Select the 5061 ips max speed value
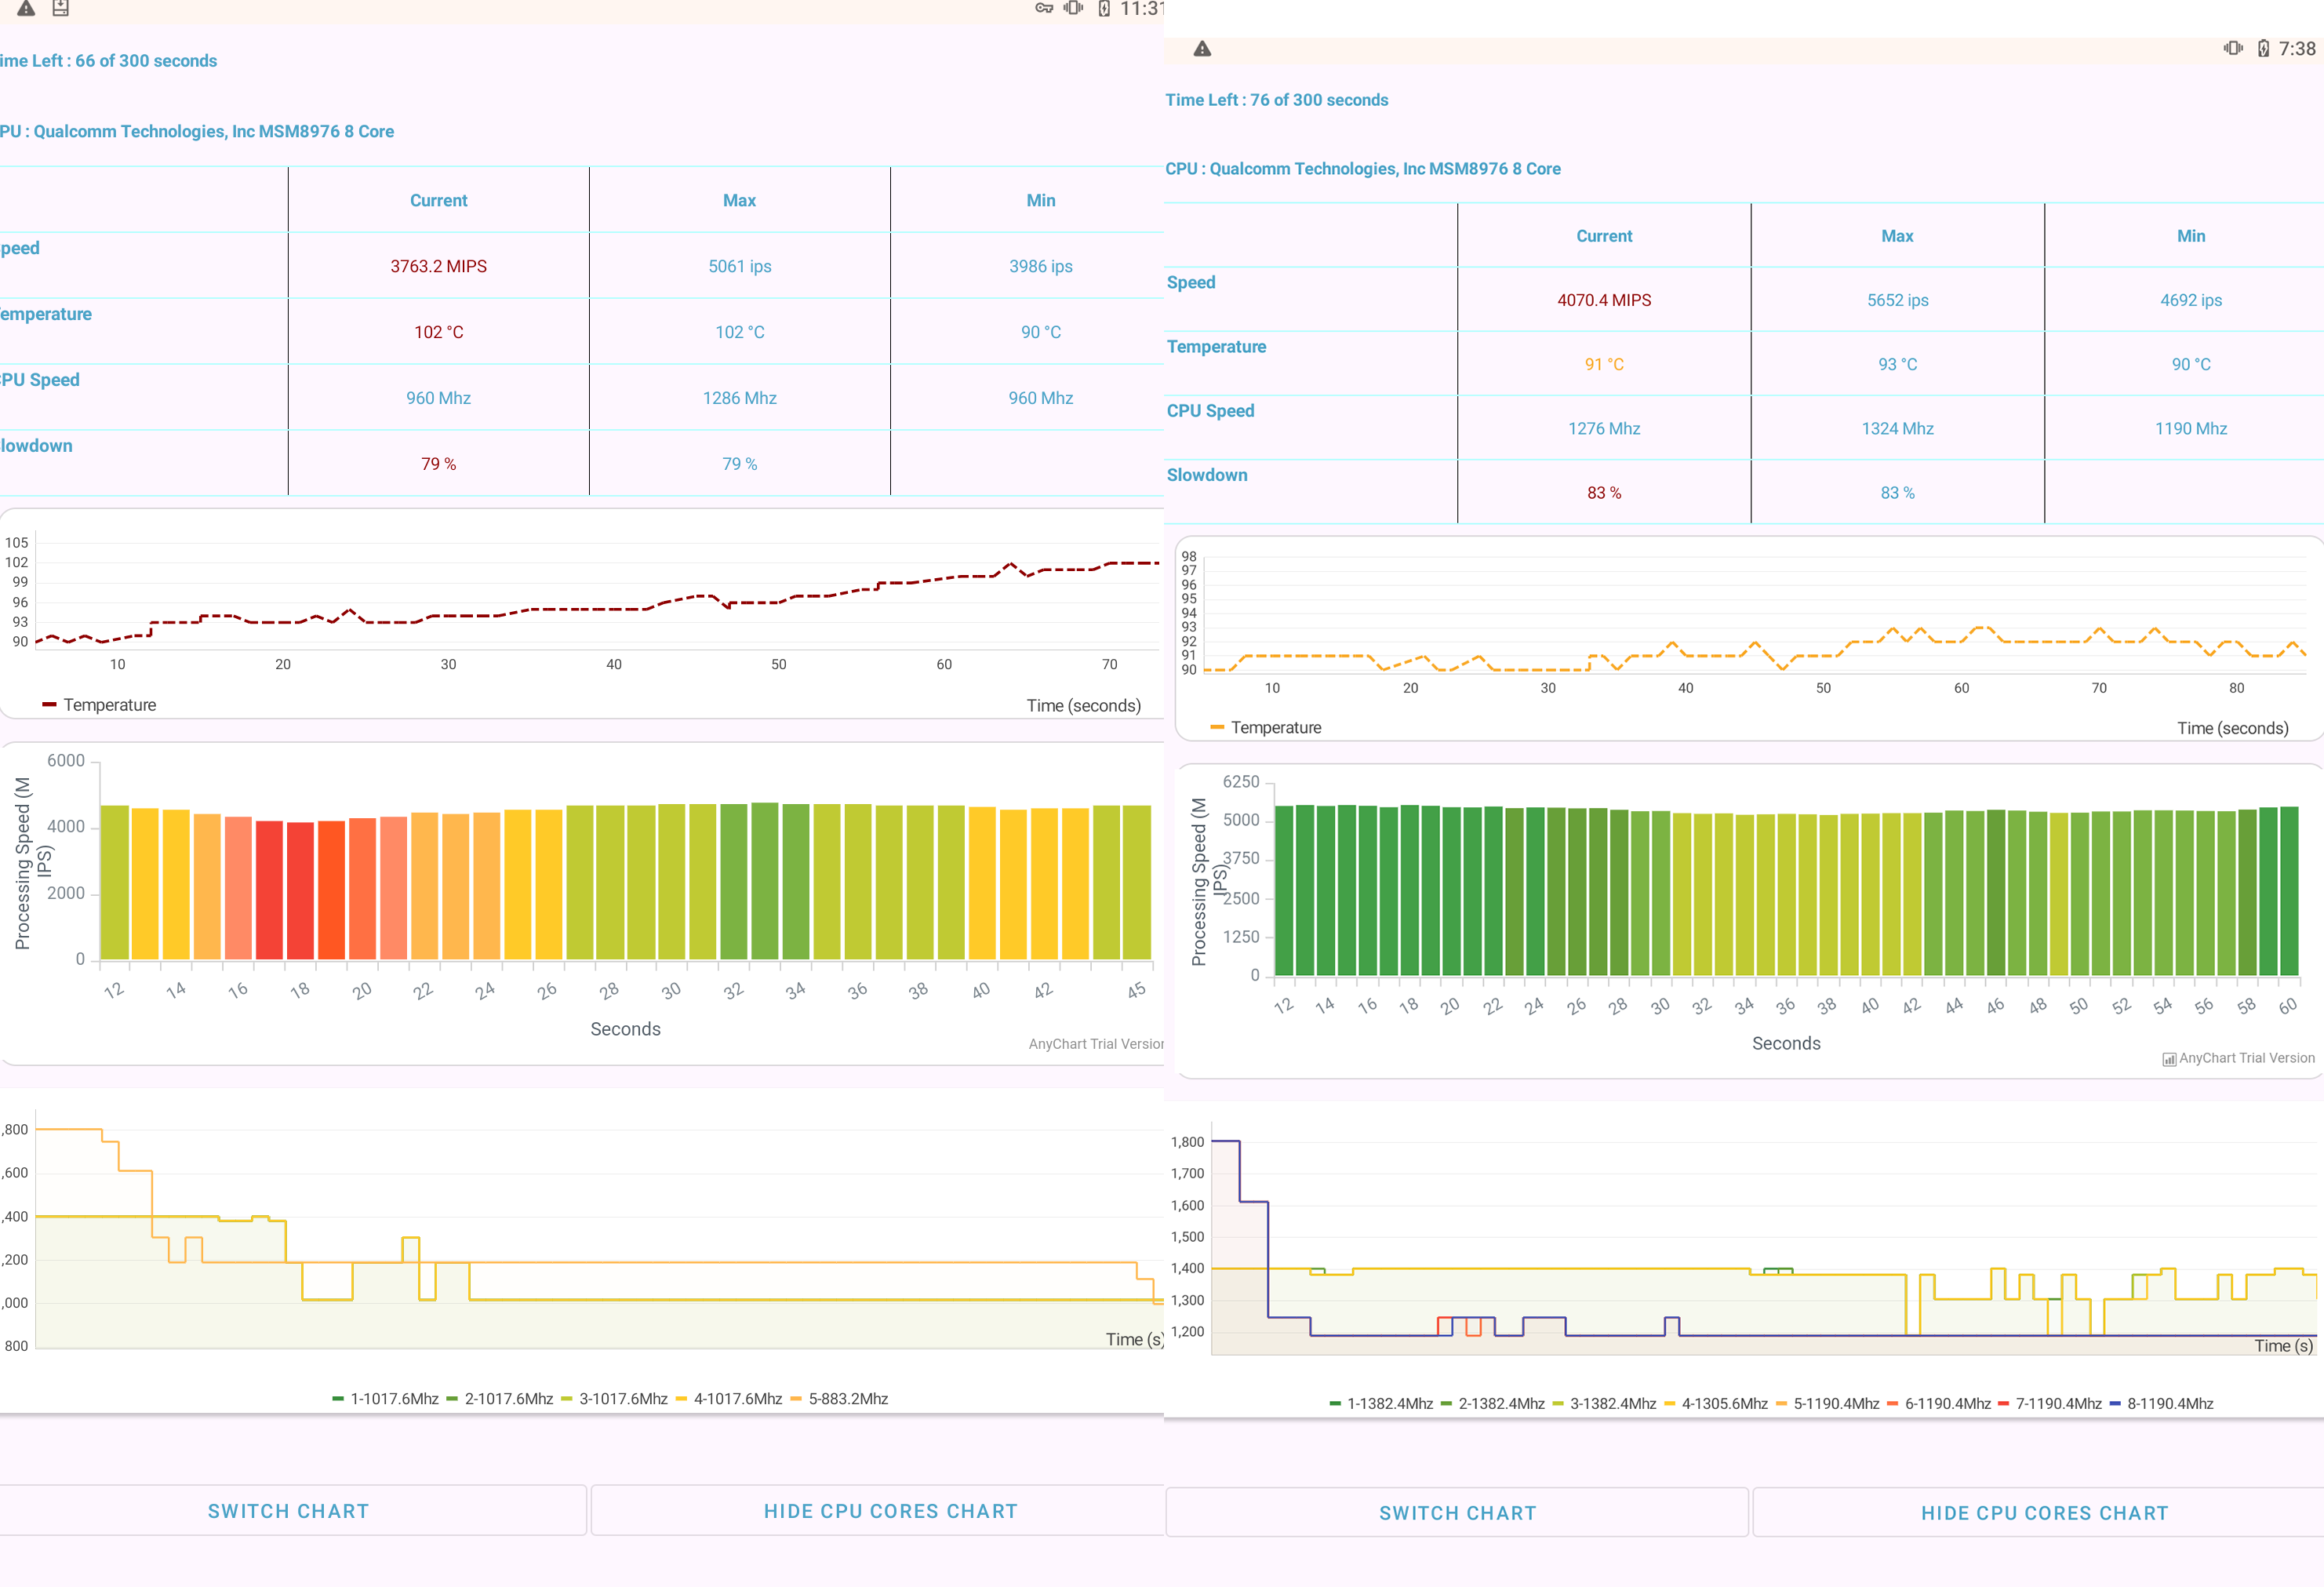The height and width of the screenshot is (1587, 2324). pyautogui.click(x=740, y=266)
